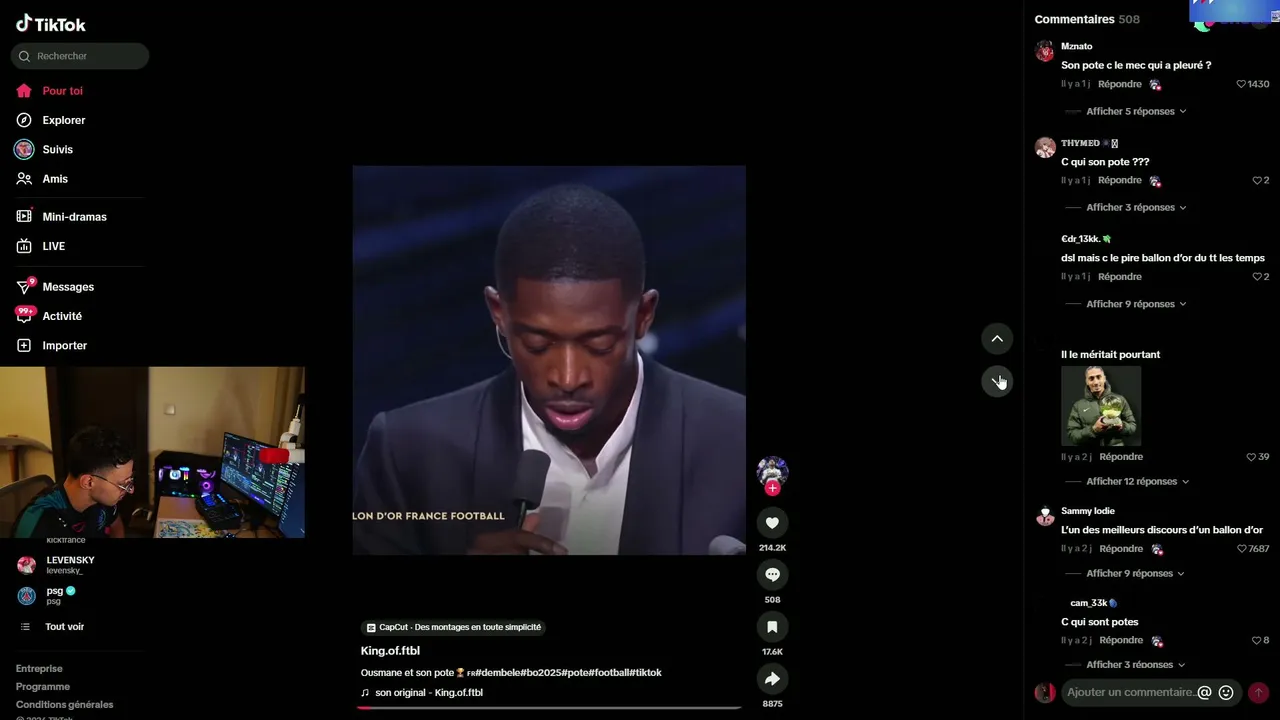The height and width of the screenshot is (720, 1280).
Task: Click the Tout voir list icon
Action: click(x=25, y=627)
